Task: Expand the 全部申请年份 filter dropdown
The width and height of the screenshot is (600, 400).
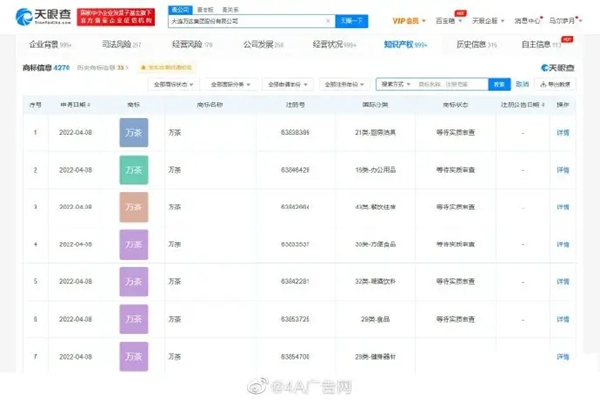Action: tap(287, 84)
